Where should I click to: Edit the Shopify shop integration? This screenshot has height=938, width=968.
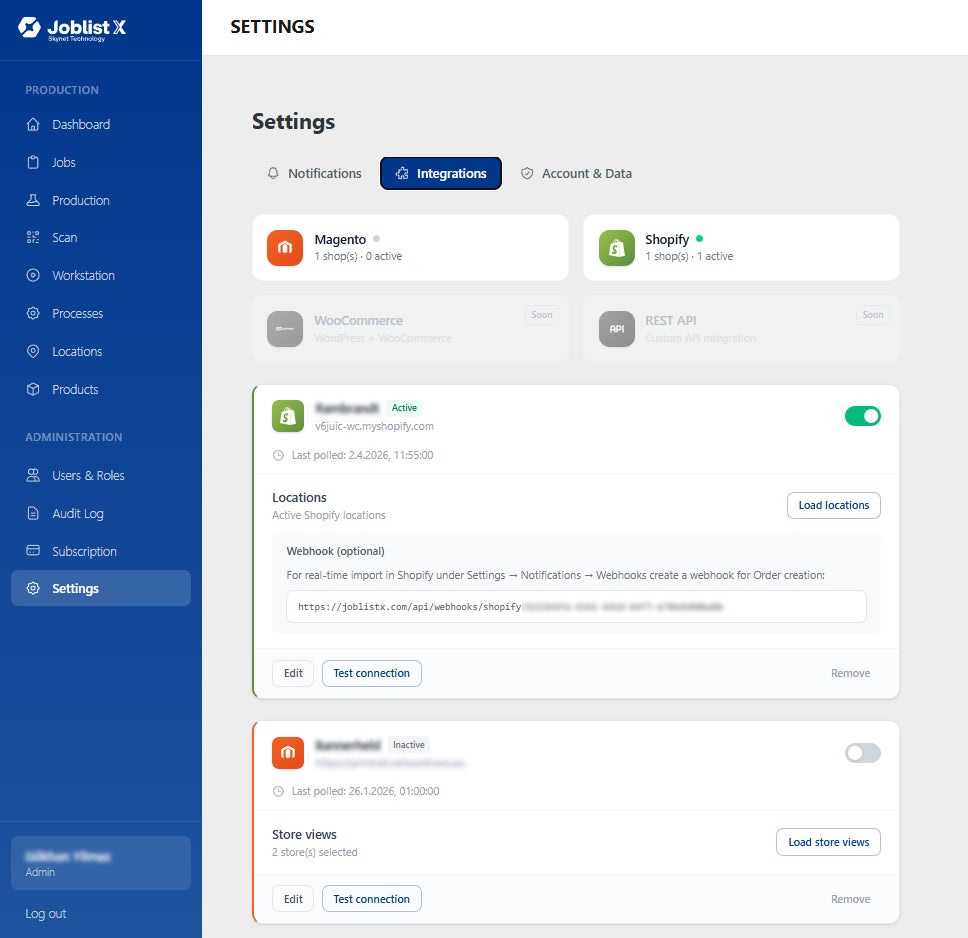[x=293, y=673]
